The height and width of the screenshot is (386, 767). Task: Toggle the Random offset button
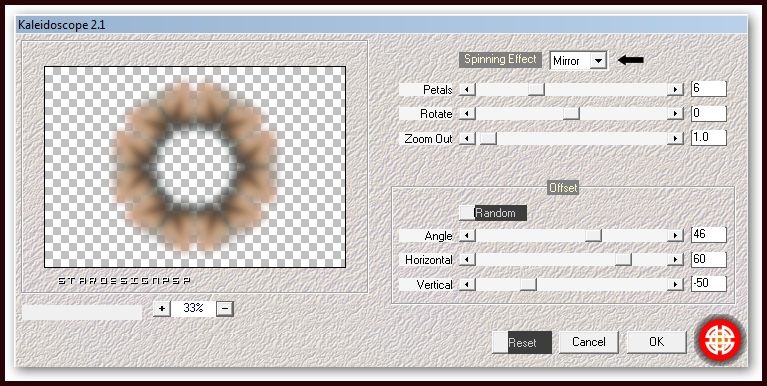click(493, 213)
